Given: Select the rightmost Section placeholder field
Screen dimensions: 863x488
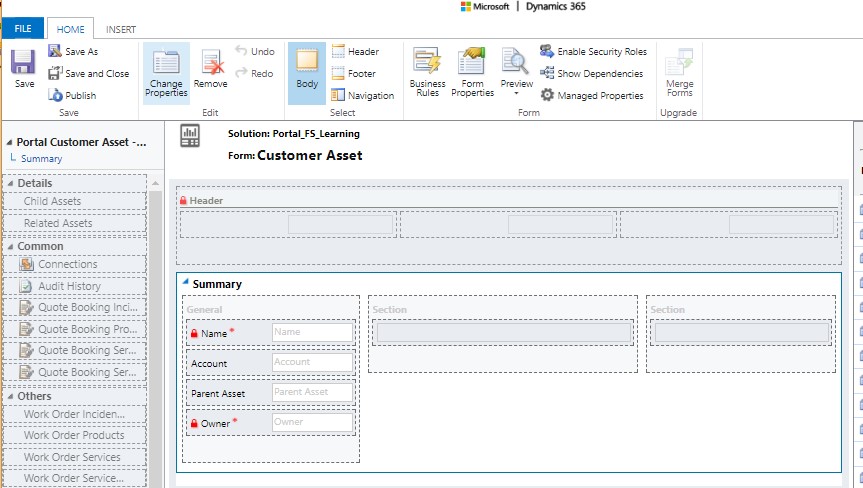Looking at the screenshot, I should (741, 333).
